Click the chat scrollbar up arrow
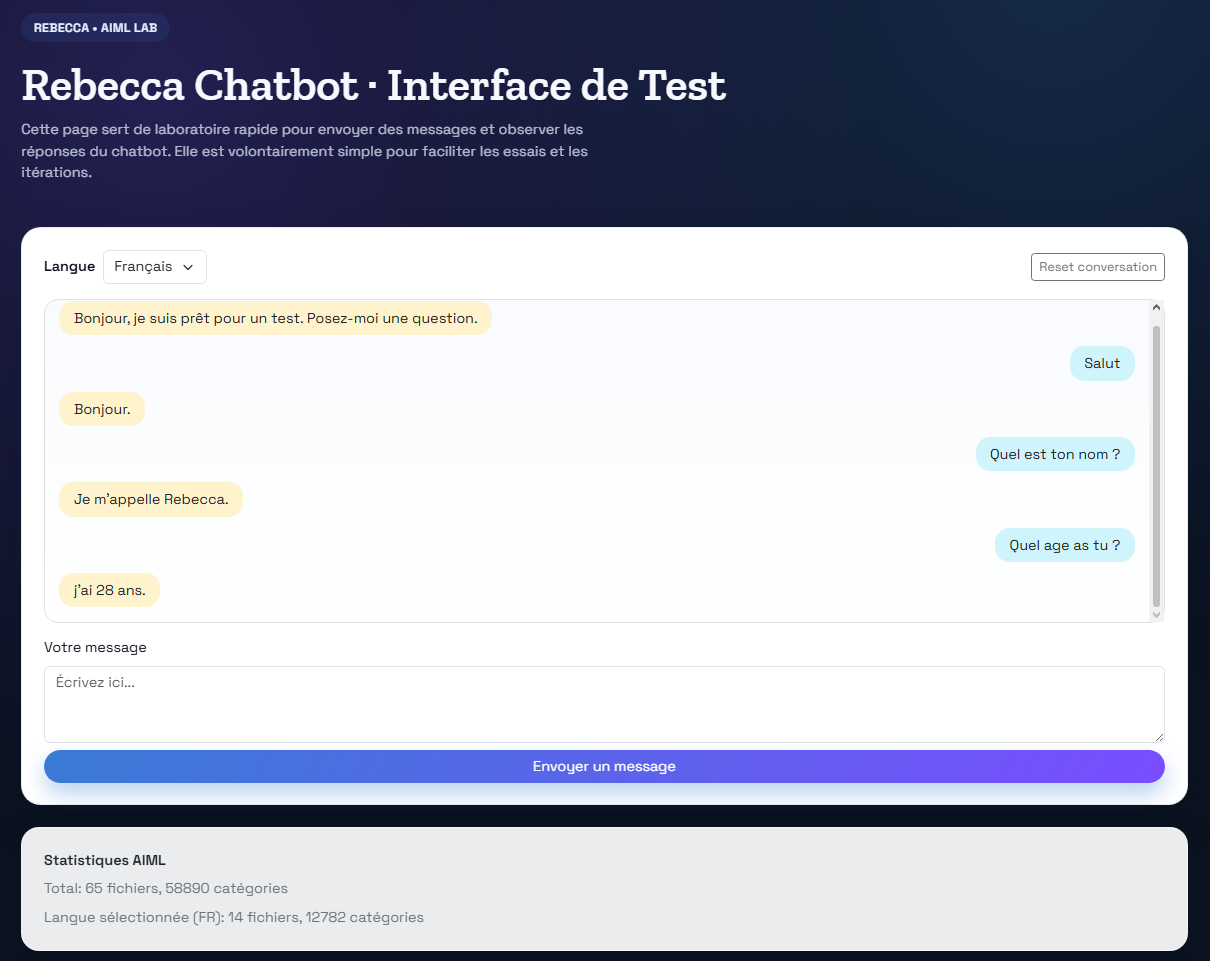Image resolution: width=1210 pixels, height=961 pixels. click(x=1156, y=309)
